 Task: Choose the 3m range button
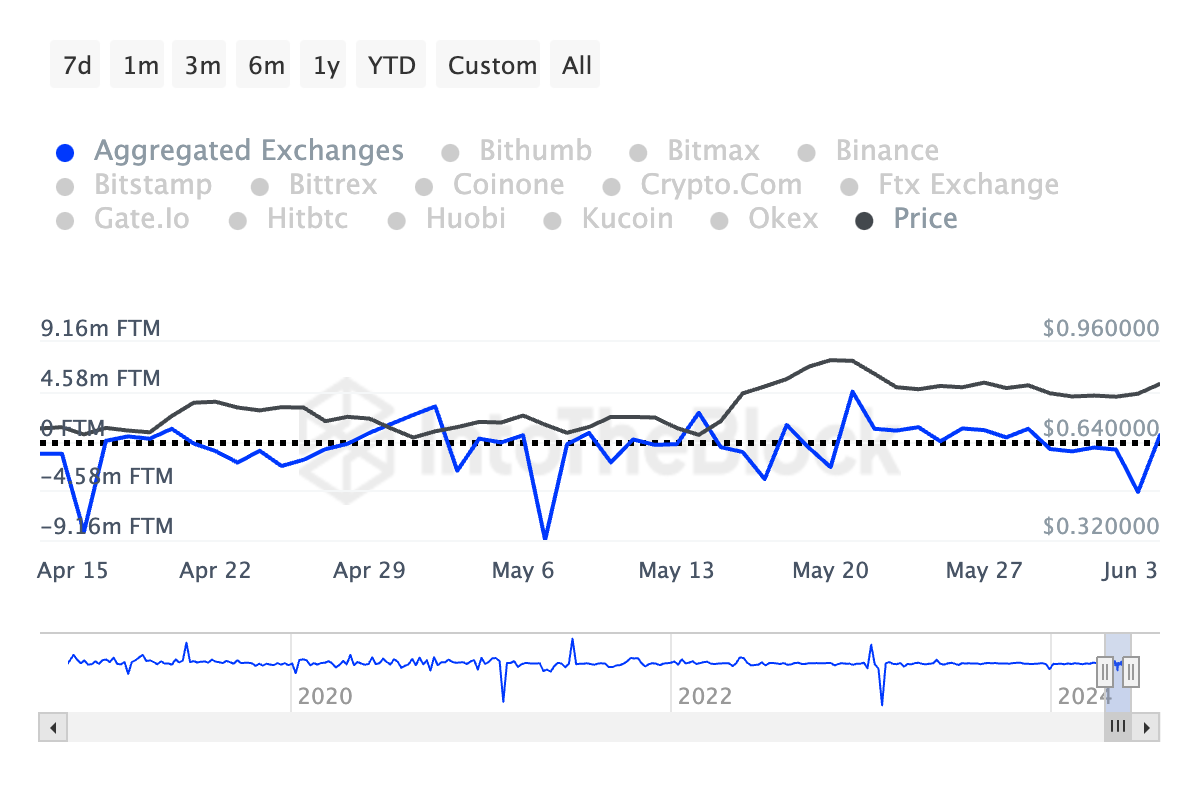tap(203, 66)
